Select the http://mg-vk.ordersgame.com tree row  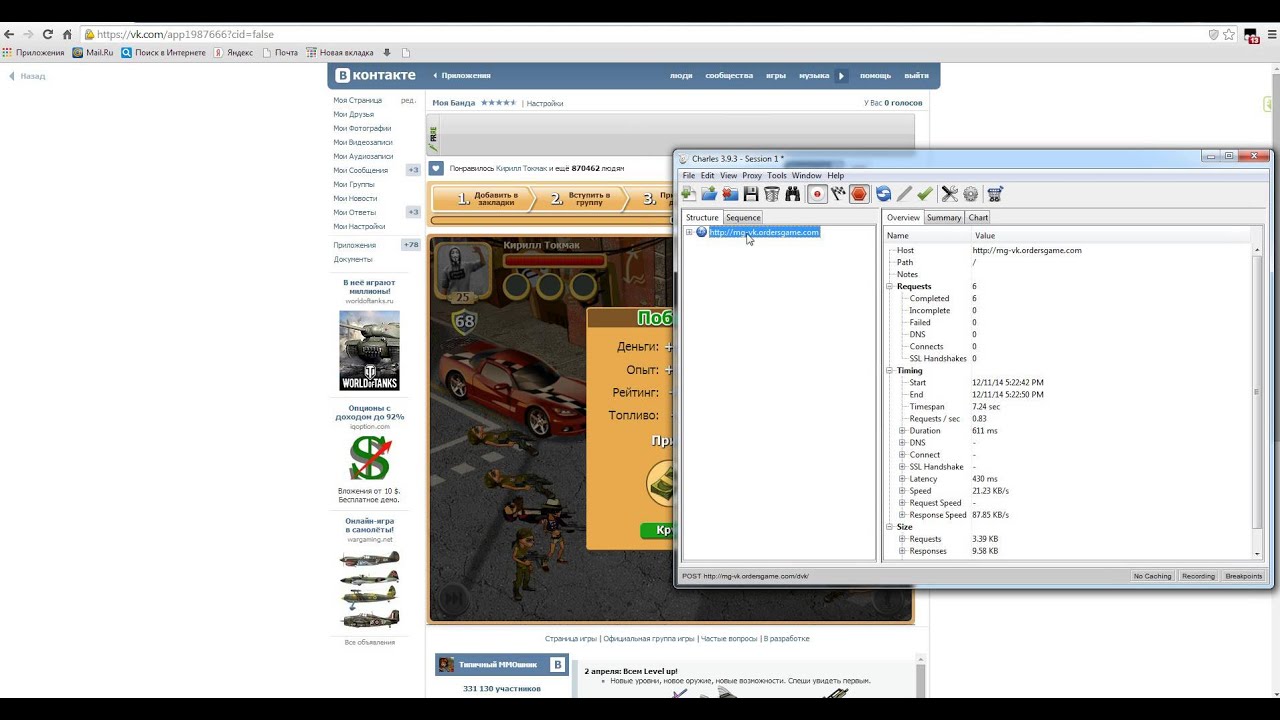(764, 232)
